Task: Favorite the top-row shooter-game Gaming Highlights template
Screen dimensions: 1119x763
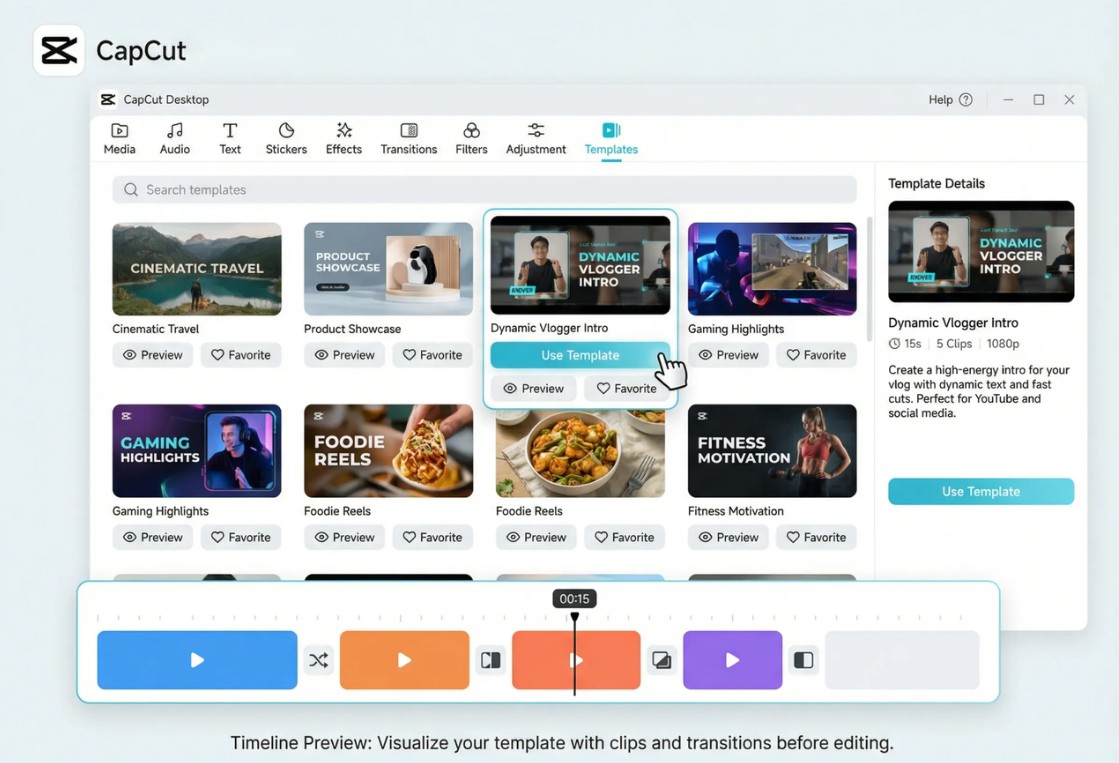Action: [816, 355]
